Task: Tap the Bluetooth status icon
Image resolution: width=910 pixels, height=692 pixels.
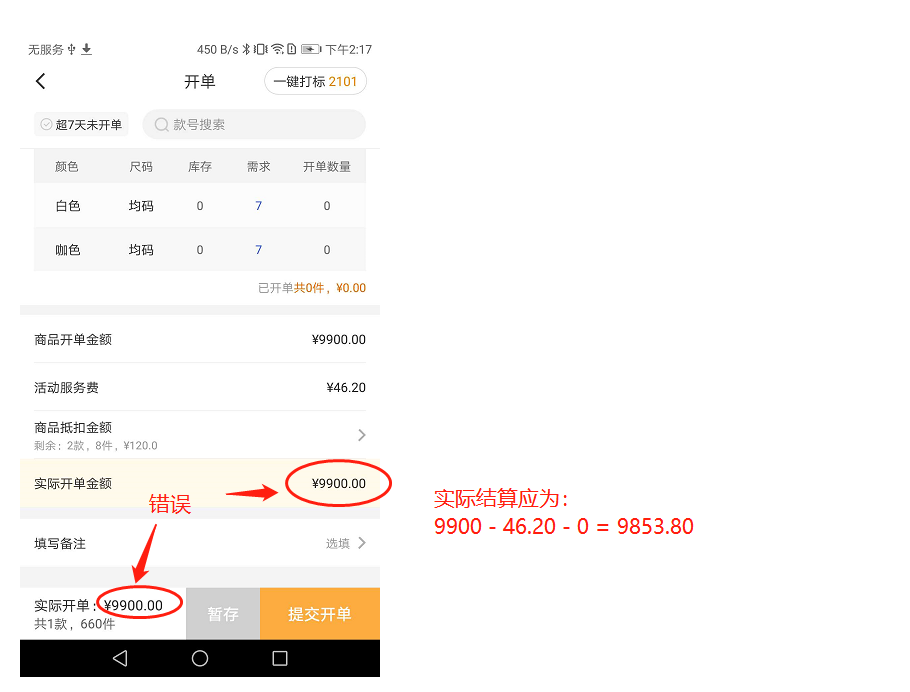Action: click(x=246, y=49)
